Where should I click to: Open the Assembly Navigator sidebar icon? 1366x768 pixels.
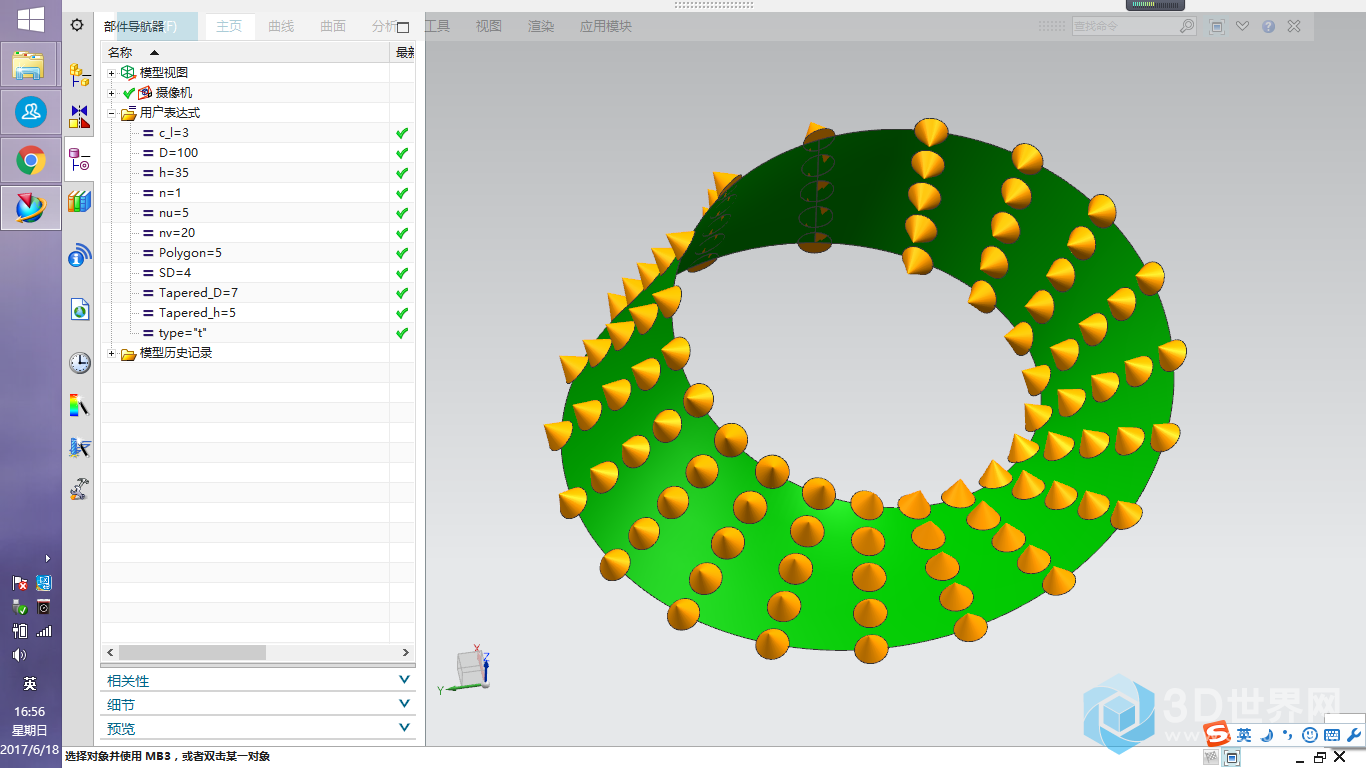(79, 74)
